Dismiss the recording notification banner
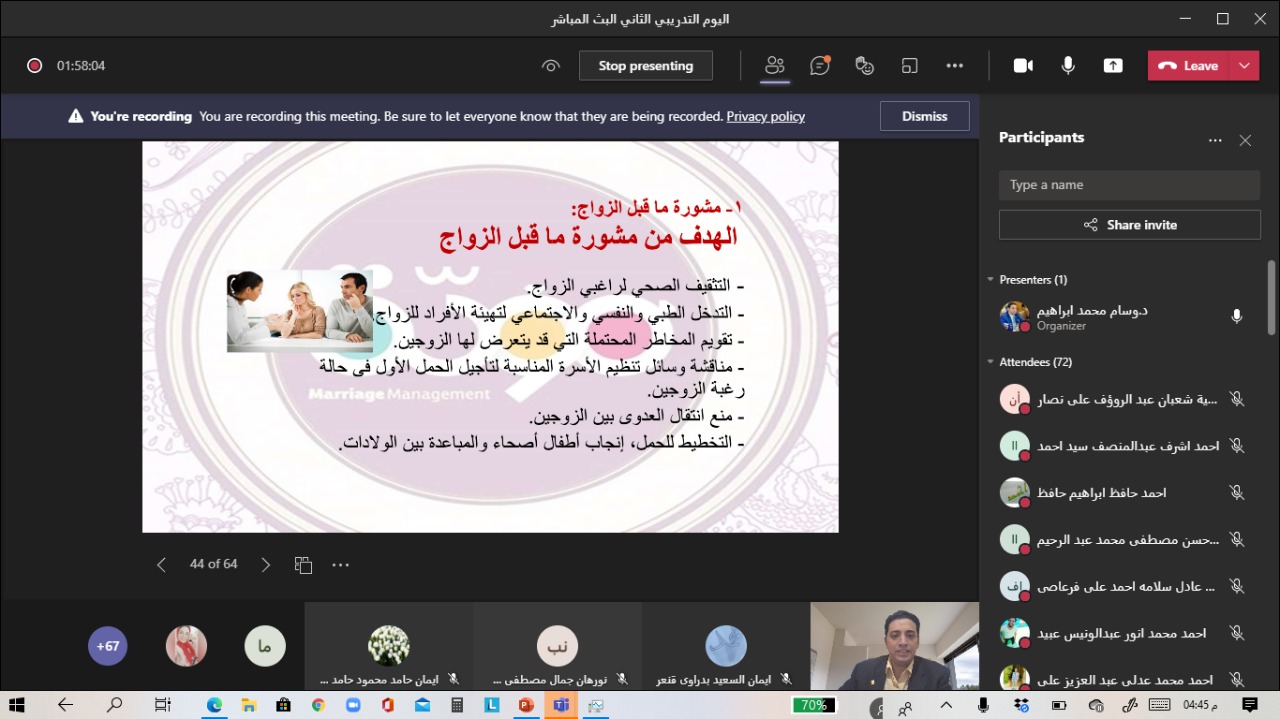This screenshot has width=1280, height=719. pyautogui.click(x=924, y=116)
